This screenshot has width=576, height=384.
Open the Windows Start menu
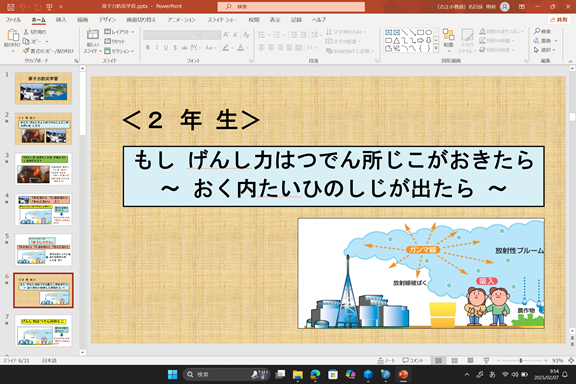pos(172,374)
